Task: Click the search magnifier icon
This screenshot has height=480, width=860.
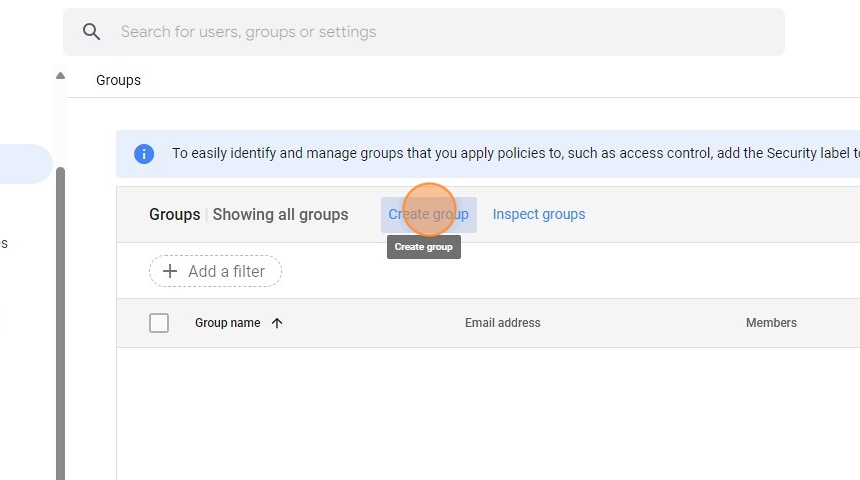Action: tap(91, 32)
